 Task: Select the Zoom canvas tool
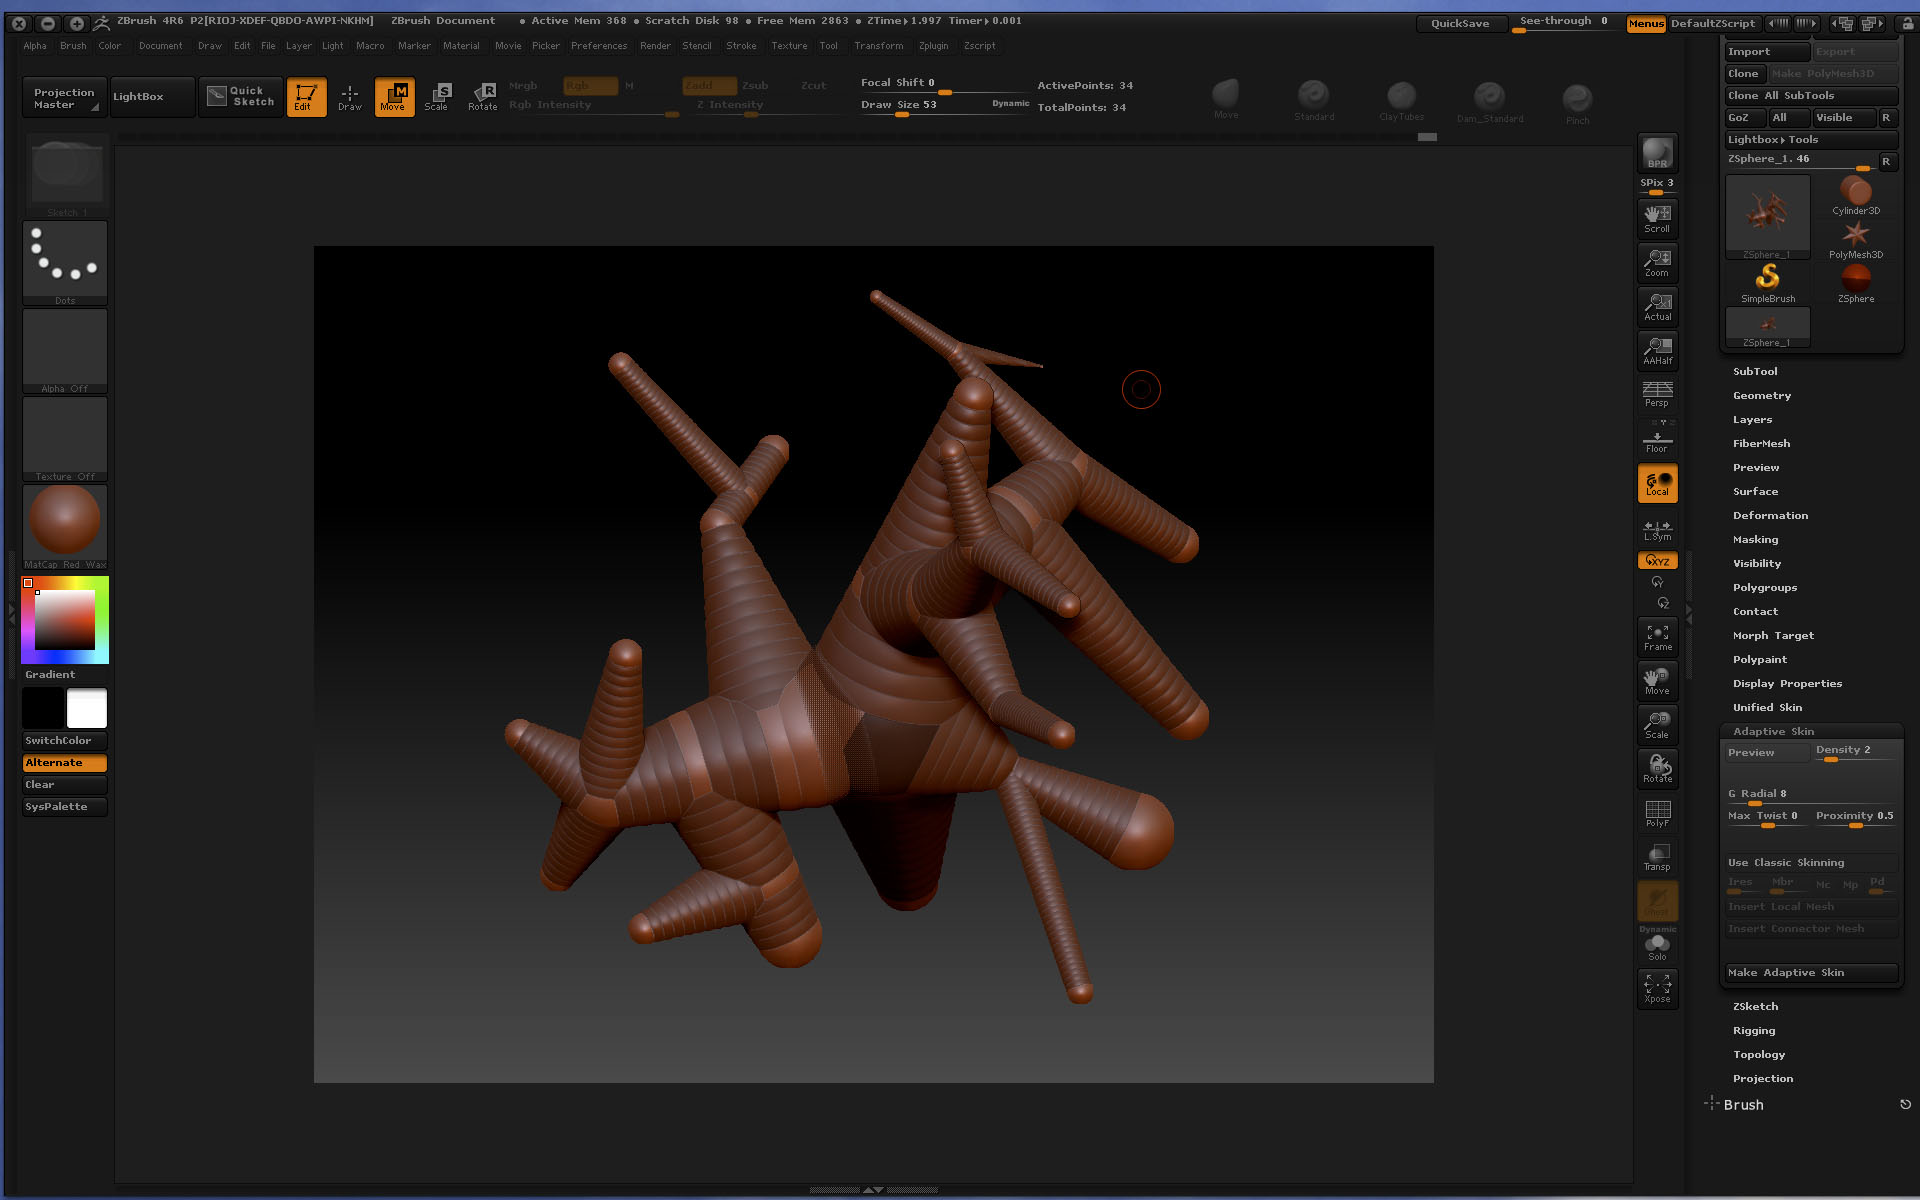[x=1657, y=262]
